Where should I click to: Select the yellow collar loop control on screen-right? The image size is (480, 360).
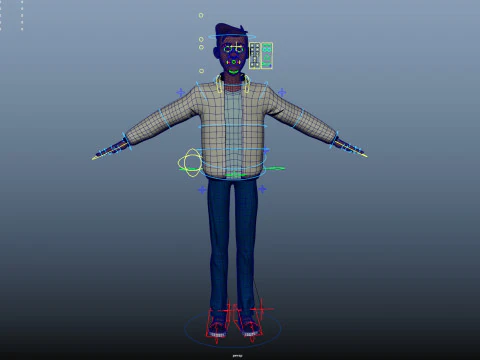[247, 84]
